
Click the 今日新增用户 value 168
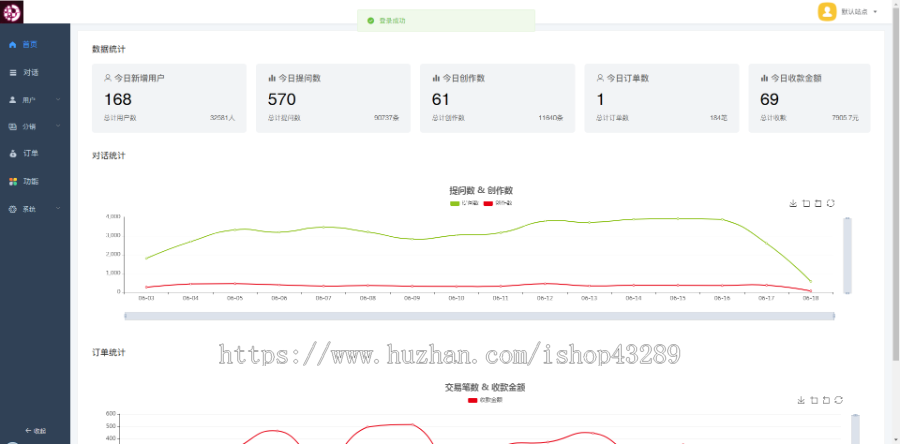(118, 99)
